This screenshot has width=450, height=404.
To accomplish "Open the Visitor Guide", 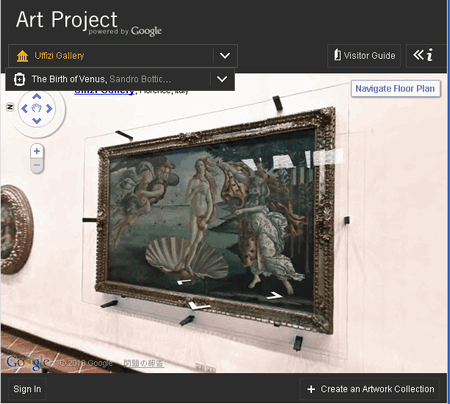I will (x=364, y=56).
